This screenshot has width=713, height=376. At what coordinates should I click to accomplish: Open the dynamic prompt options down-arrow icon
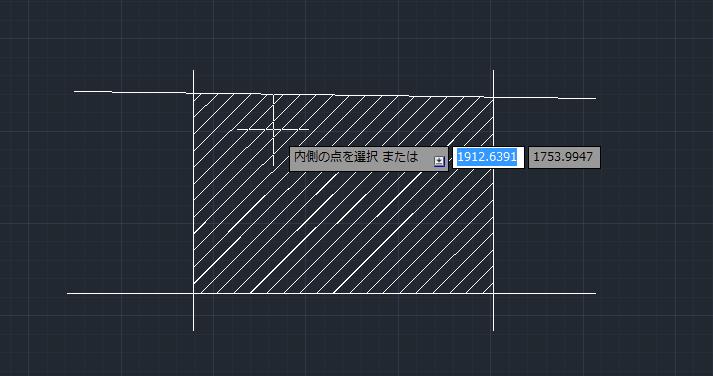point(439,161)
